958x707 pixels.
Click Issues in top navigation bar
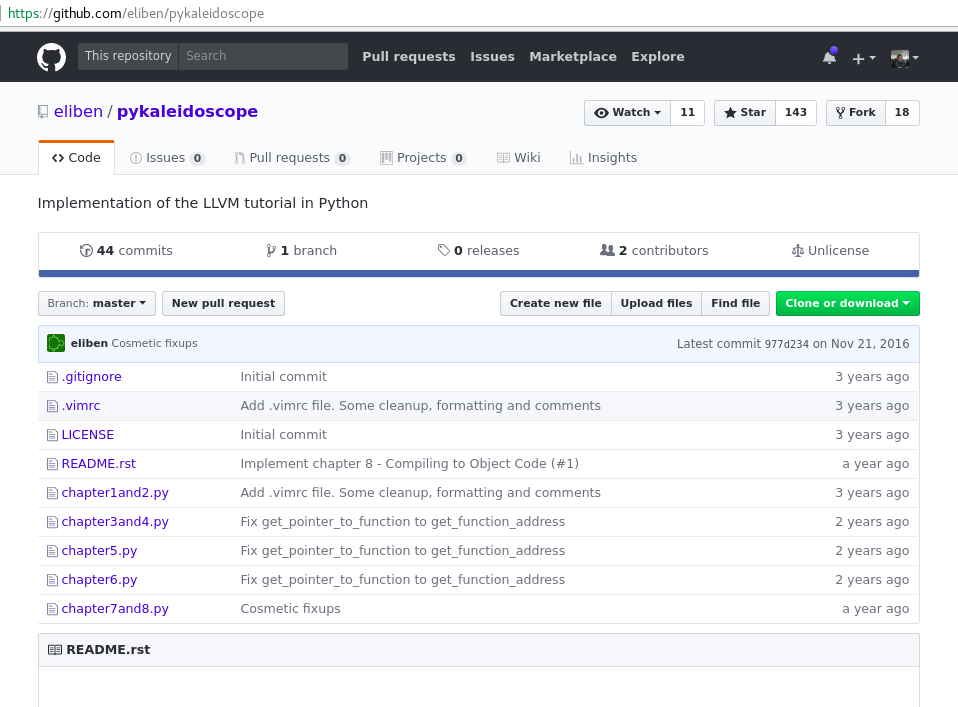(492, 57)
